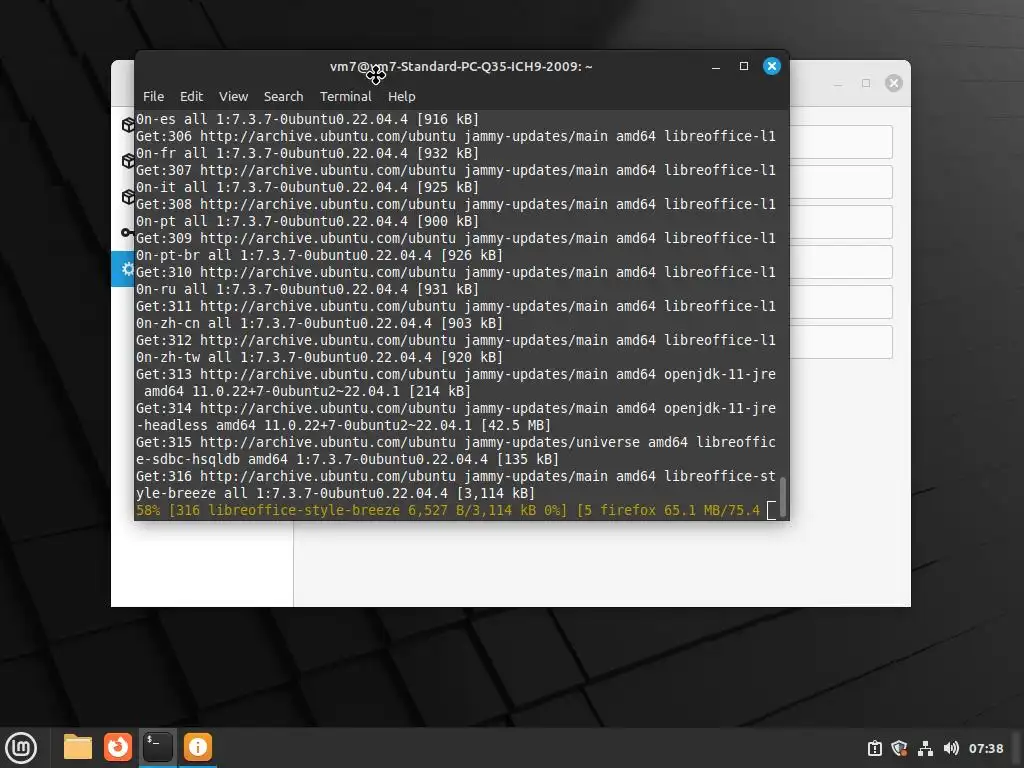The image size is (1024, 768).
Task: Switch to the Terminal taskbar button
Action: [x=158, y=747]
